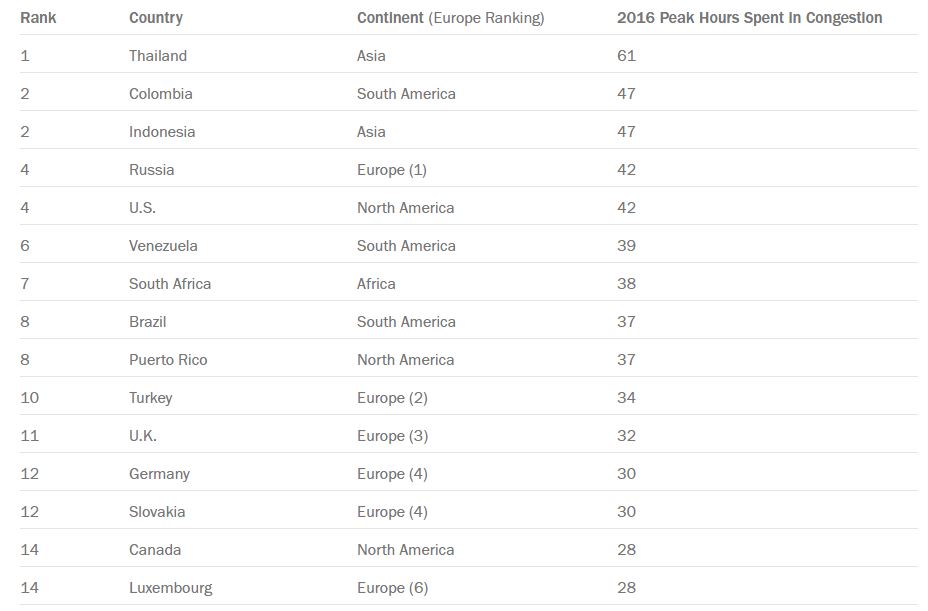Click the U.K. country entry

(x=143, y=436)
